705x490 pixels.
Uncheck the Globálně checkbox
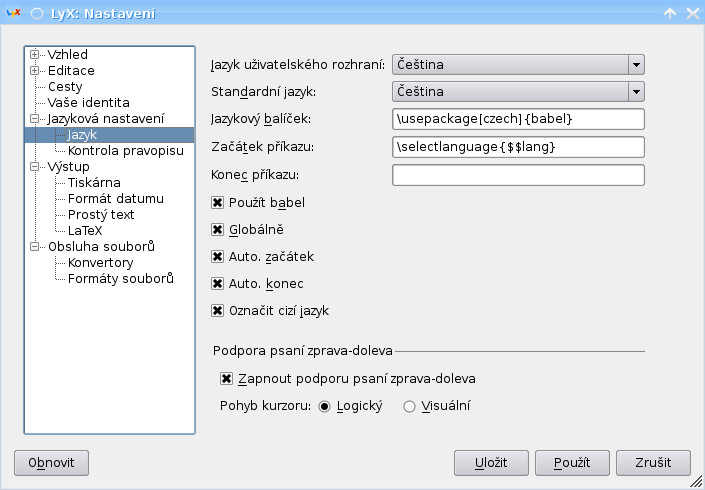pyautogui.click(x=217, y=230)
